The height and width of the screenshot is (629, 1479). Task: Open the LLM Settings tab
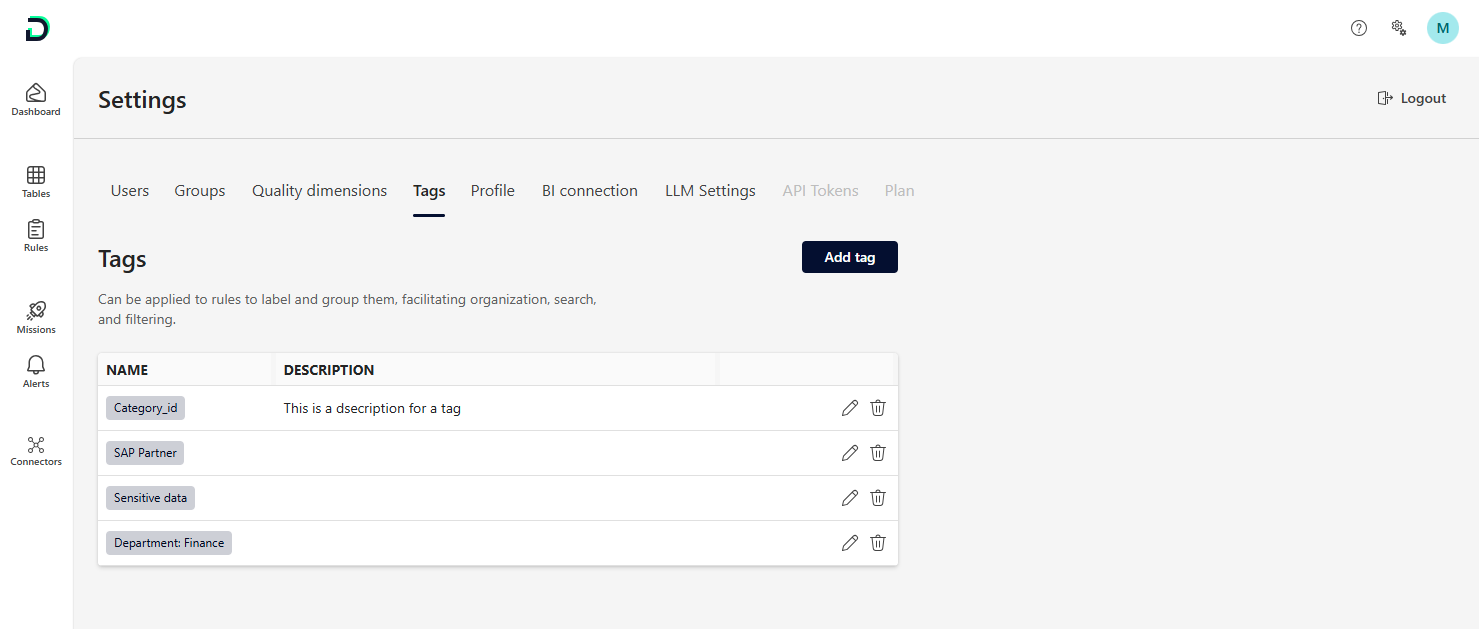[x=710, y=191]
